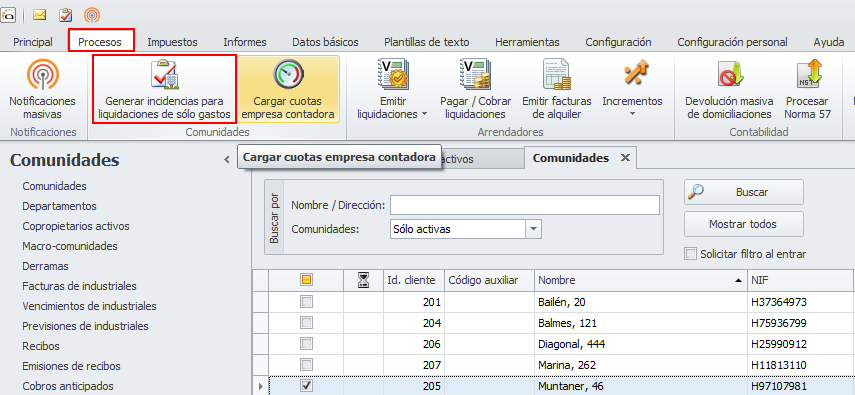Screen dimensions: 855x395
Task: Open the Impuestos tab
Action: tap(172, 42)
